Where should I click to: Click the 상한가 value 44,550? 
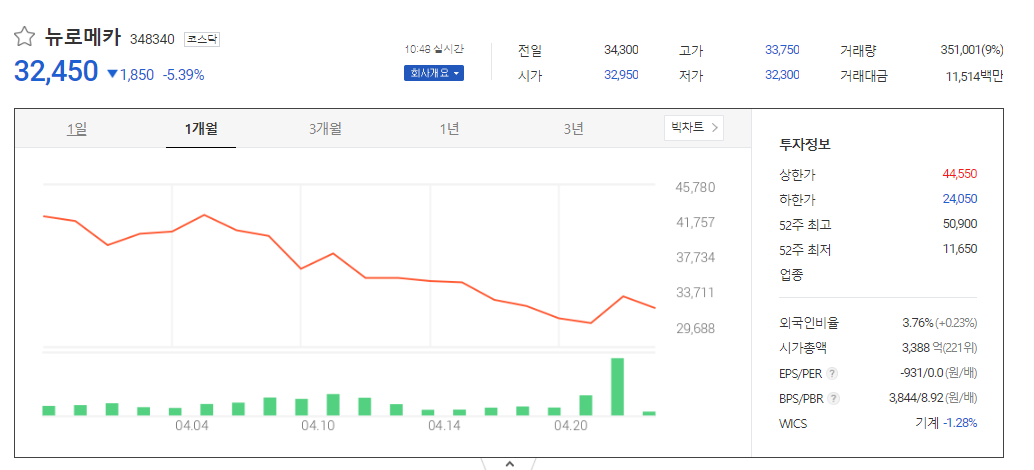960,175
